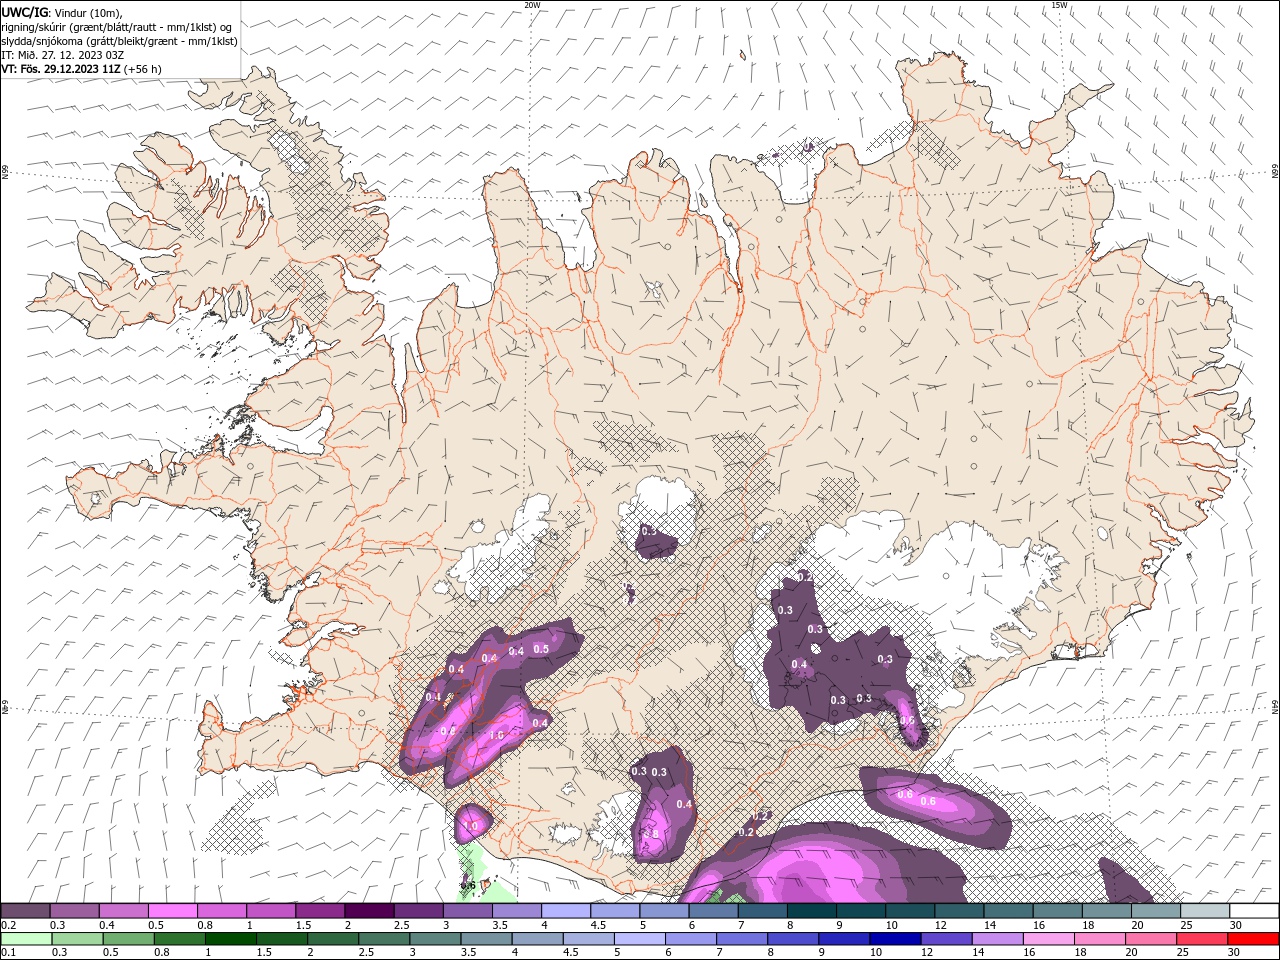This screenshot has width=1280, height=960.
Task: Pick upper scale swatch starting at 2.5
Action: (418, 911)
